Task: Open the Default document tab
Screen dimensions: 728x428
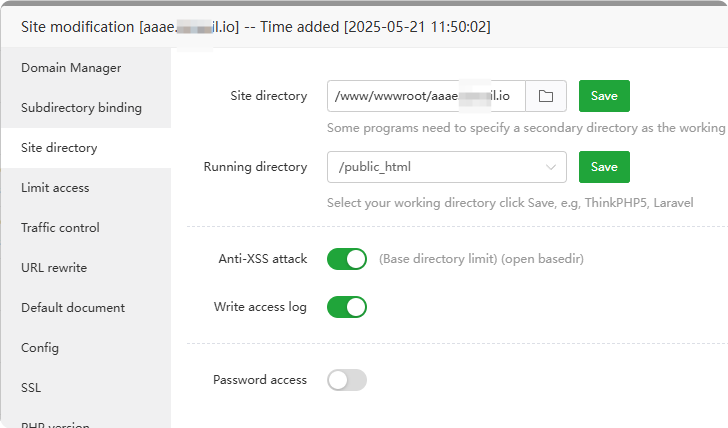Action: (73, 308)
